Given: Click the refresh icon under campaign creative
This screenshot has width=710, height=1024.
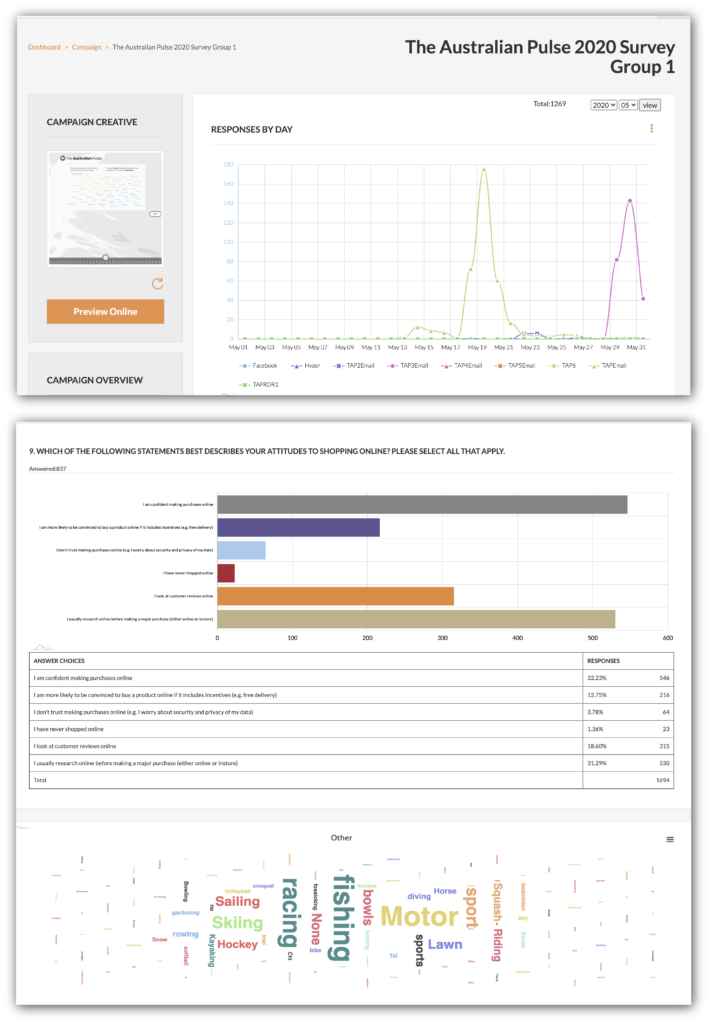Looking at the screenshot, I should 157,283.
